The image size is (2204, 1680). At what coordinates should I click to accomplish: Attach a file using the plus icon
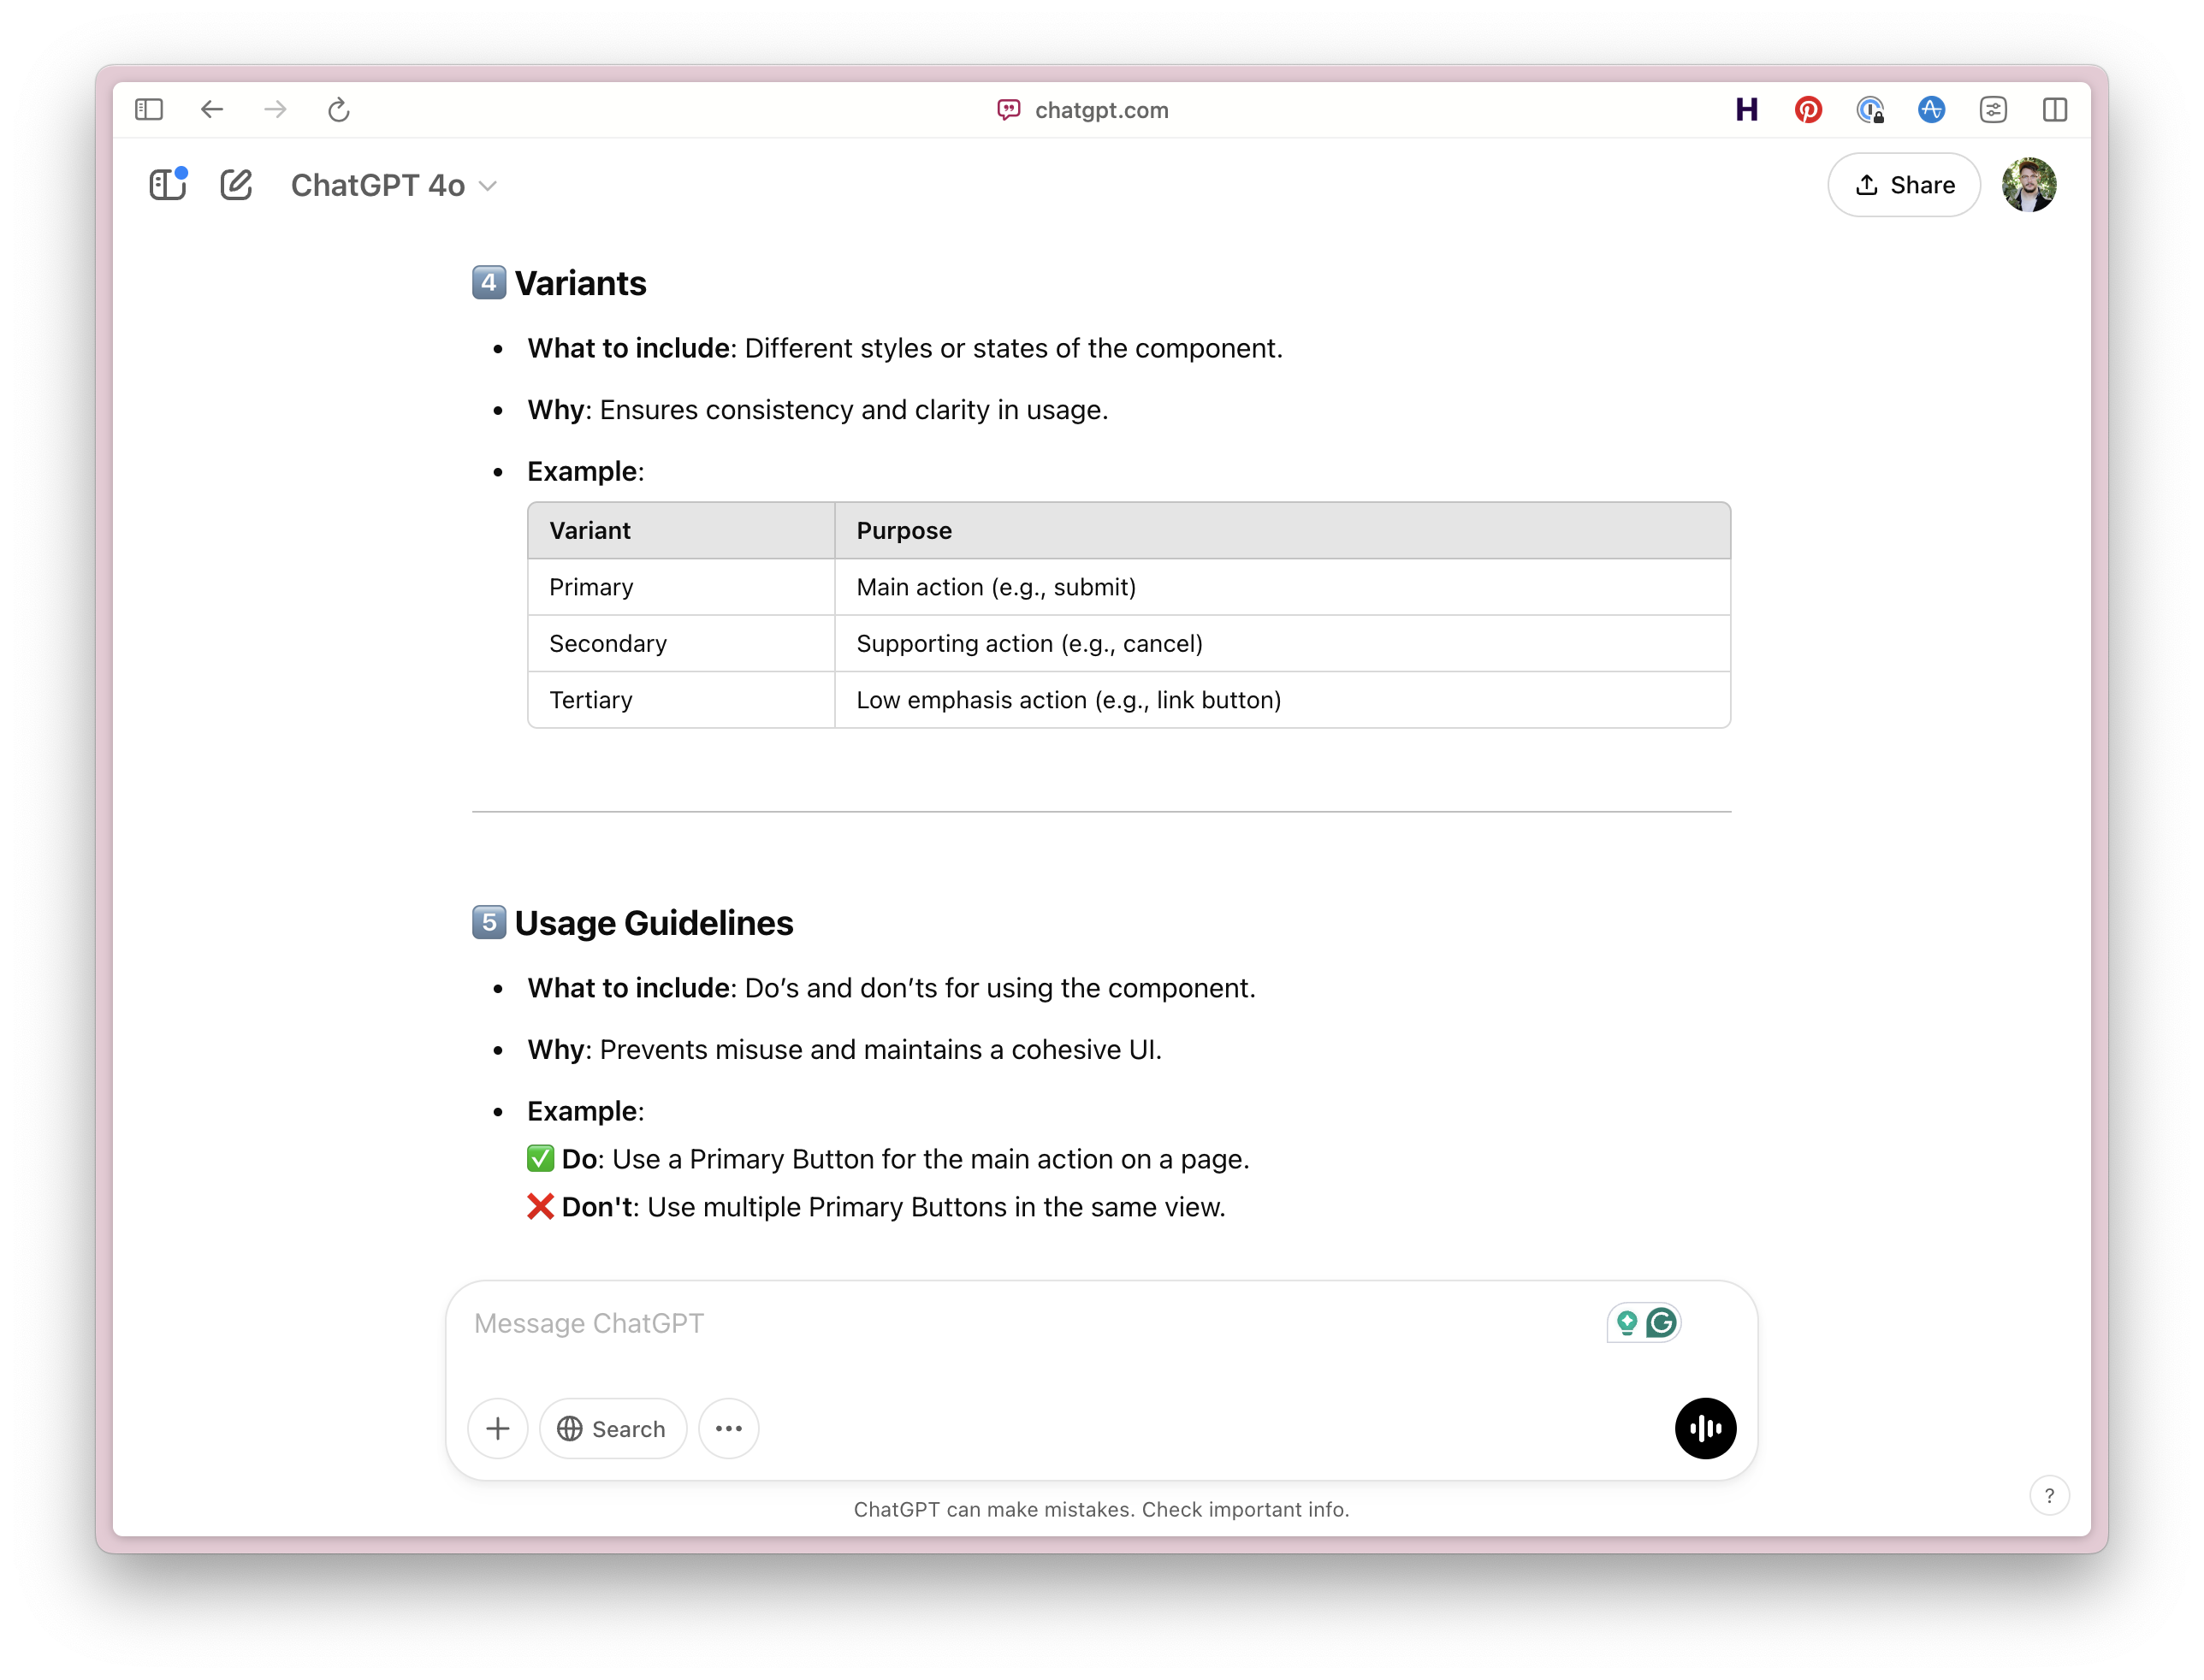497,1428
